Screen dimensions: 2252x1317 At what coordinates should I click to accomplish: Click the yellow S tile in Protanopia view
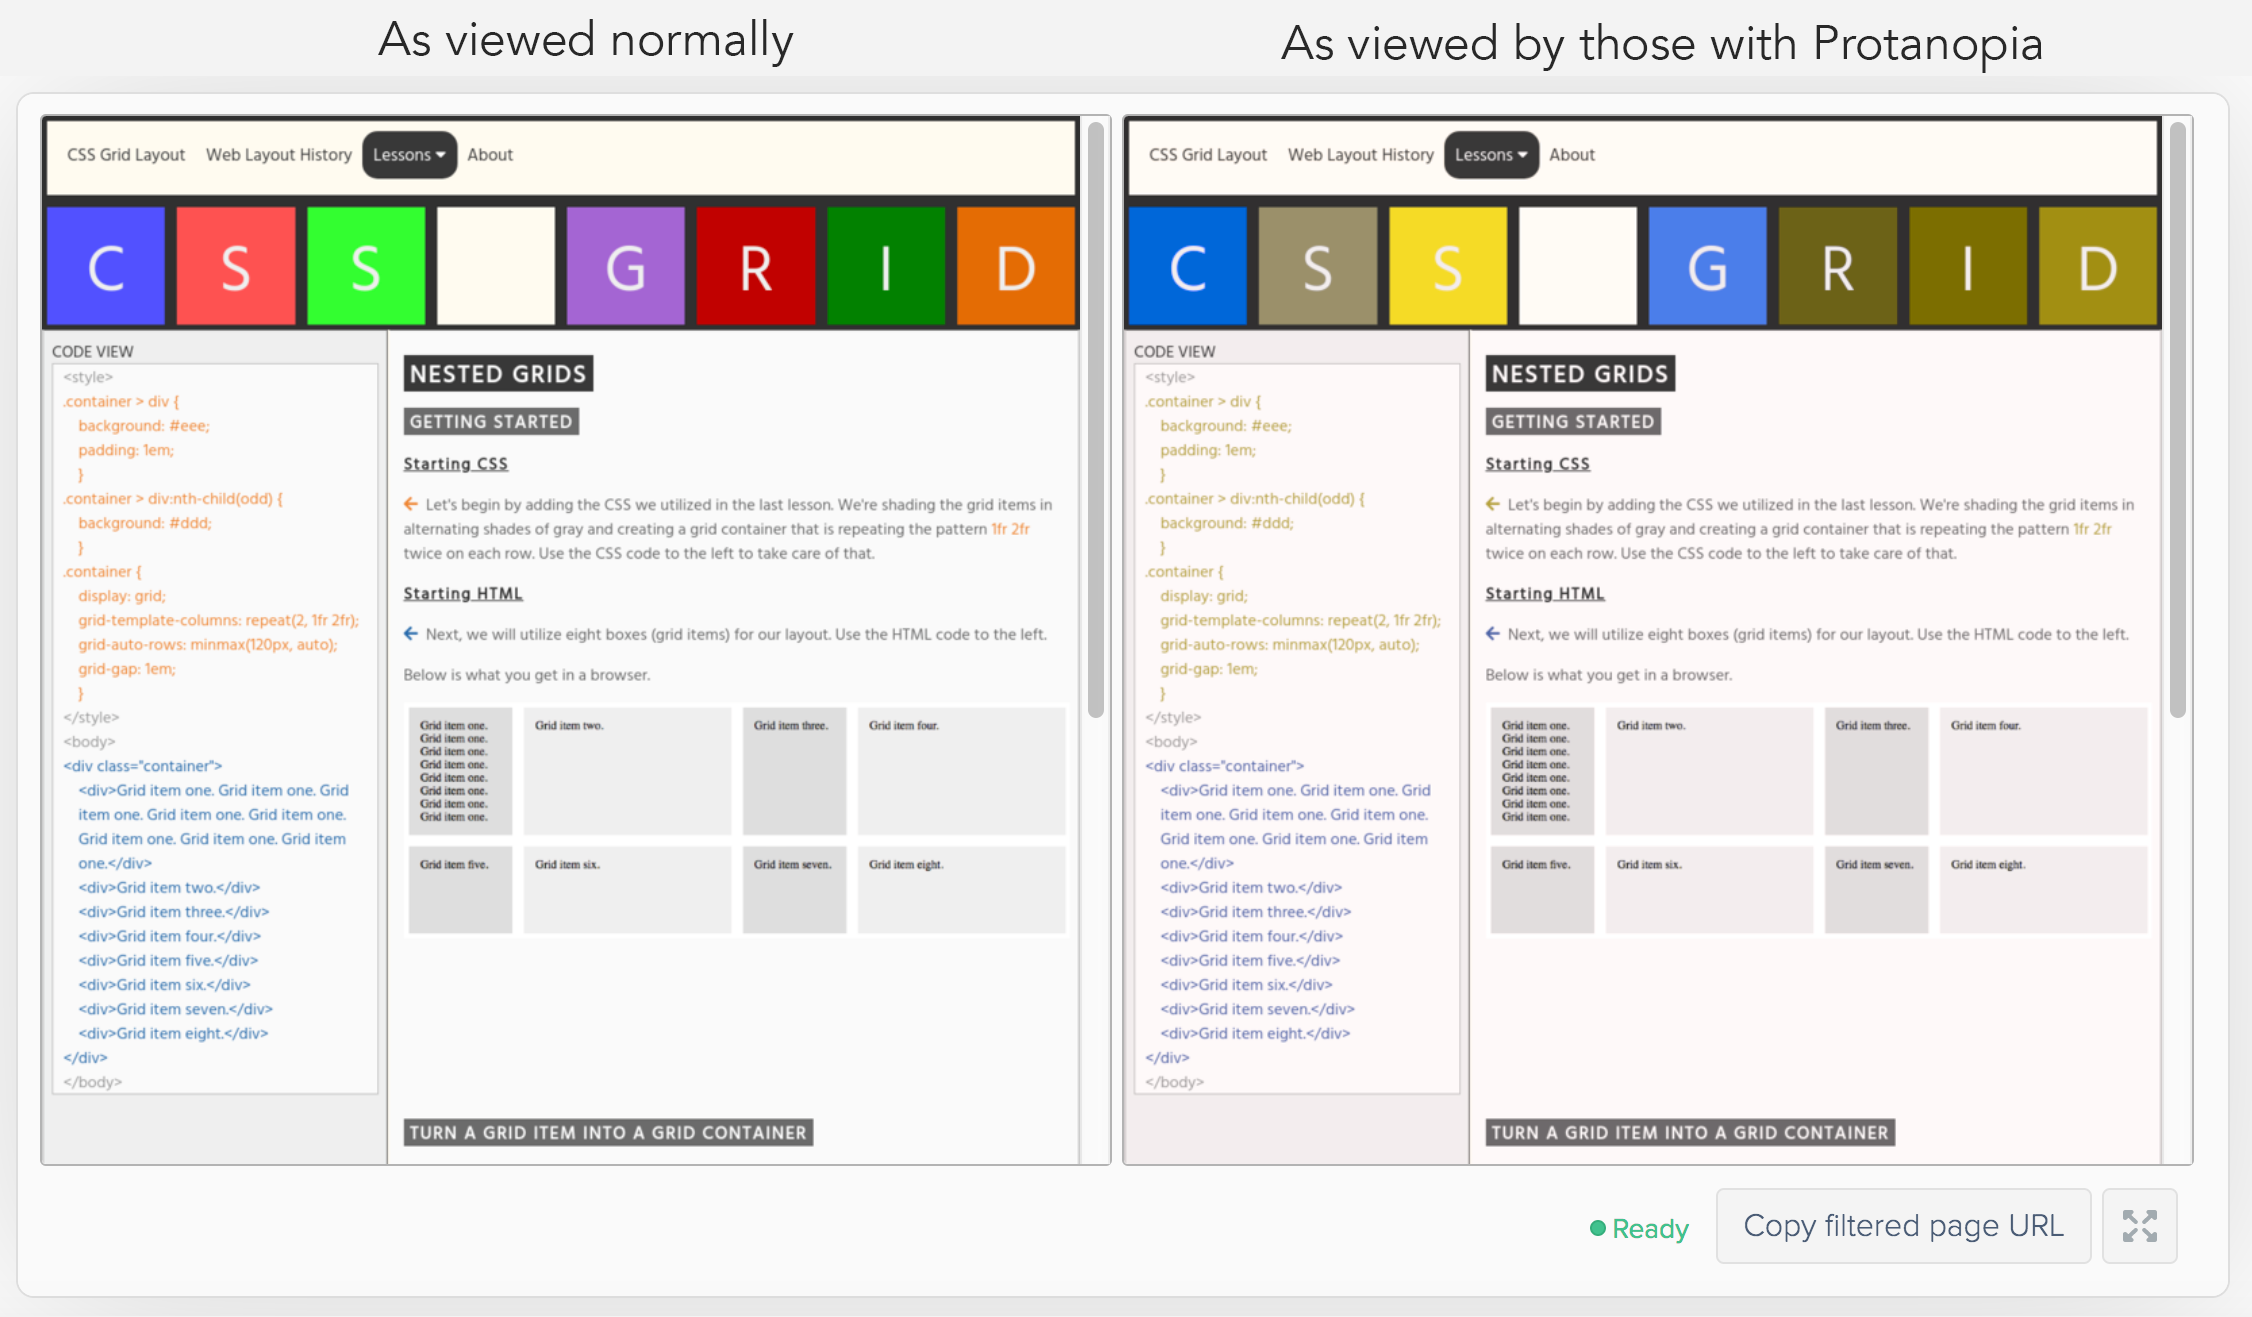pyautogui.click(x=1447, y=266)
